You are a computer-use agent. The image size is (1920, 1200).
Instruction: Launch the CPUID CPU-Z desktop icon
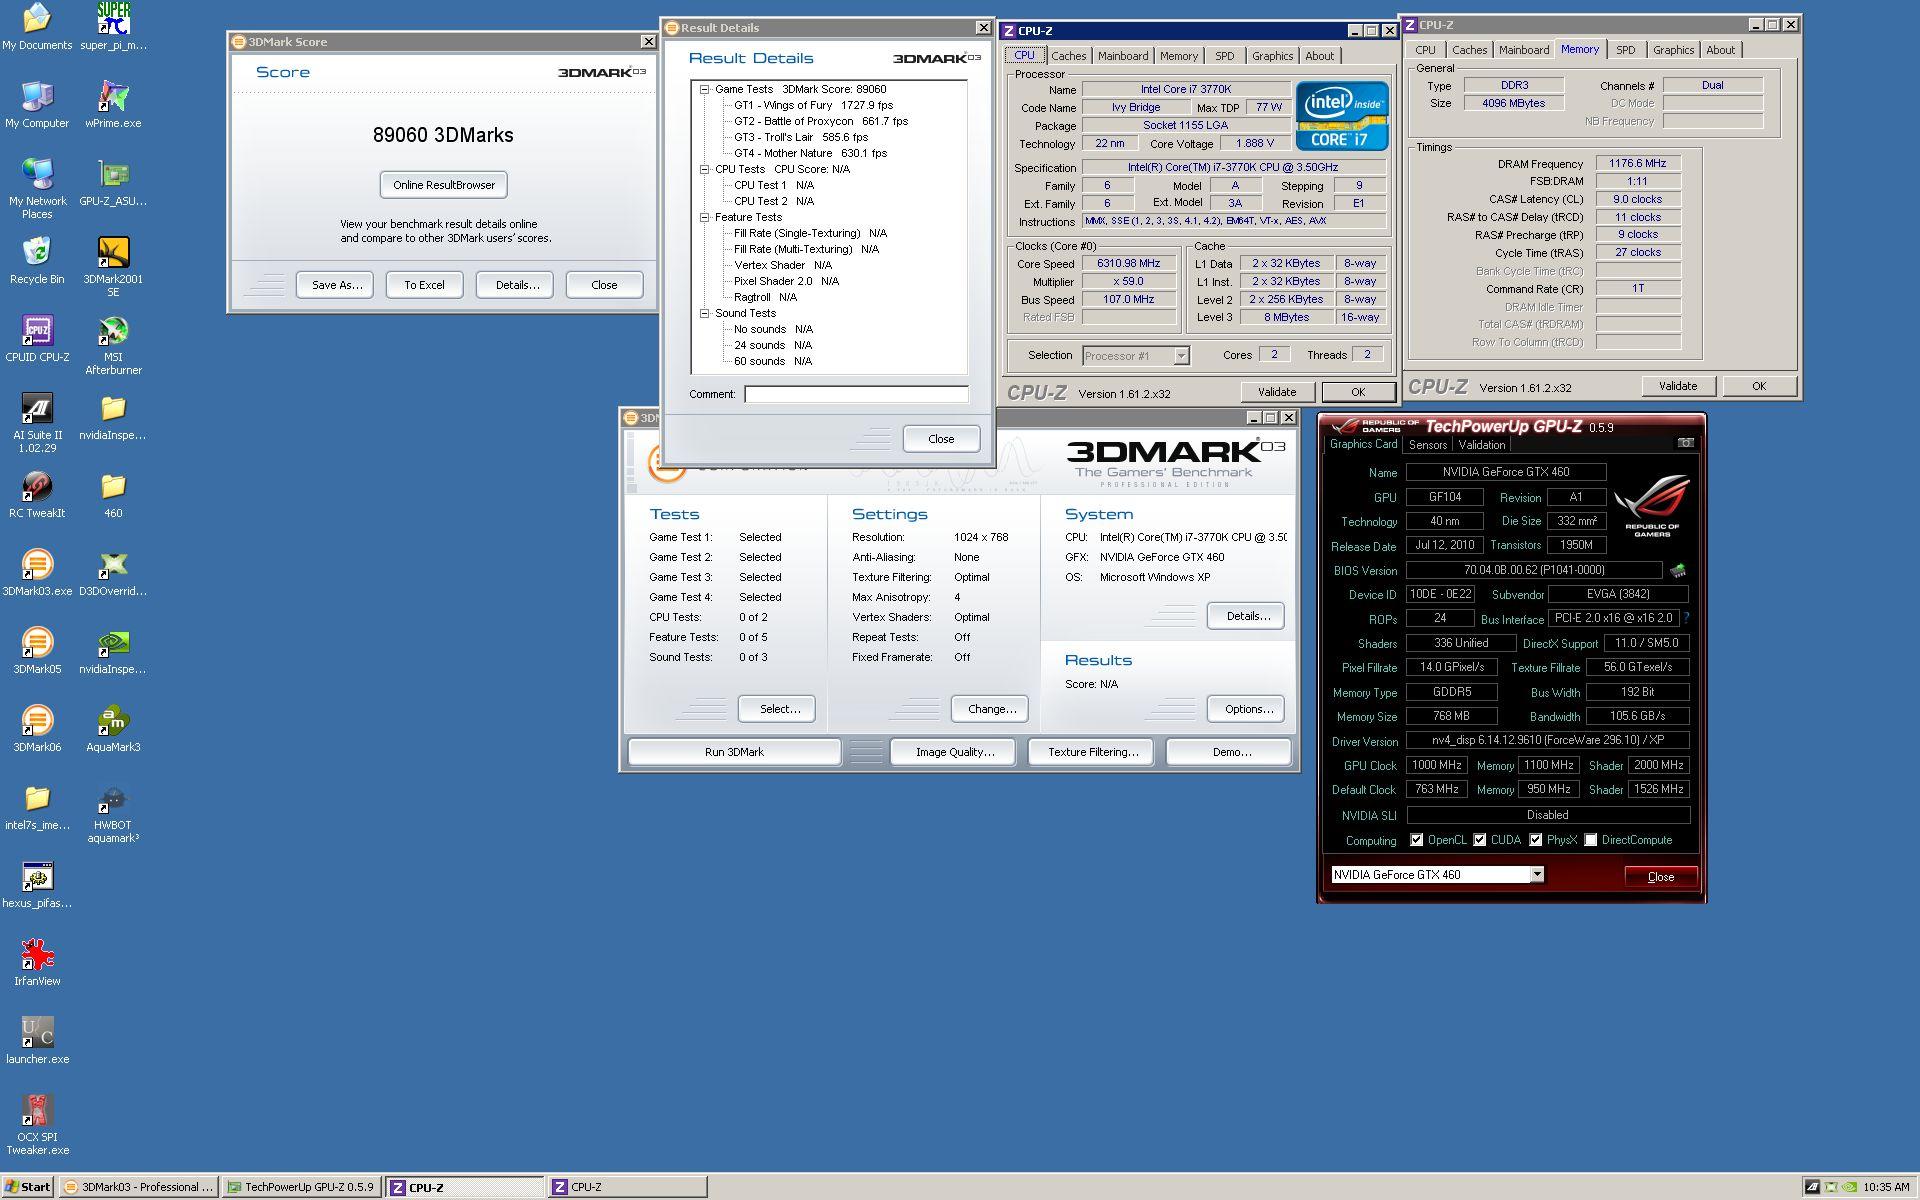pos(37,338)
